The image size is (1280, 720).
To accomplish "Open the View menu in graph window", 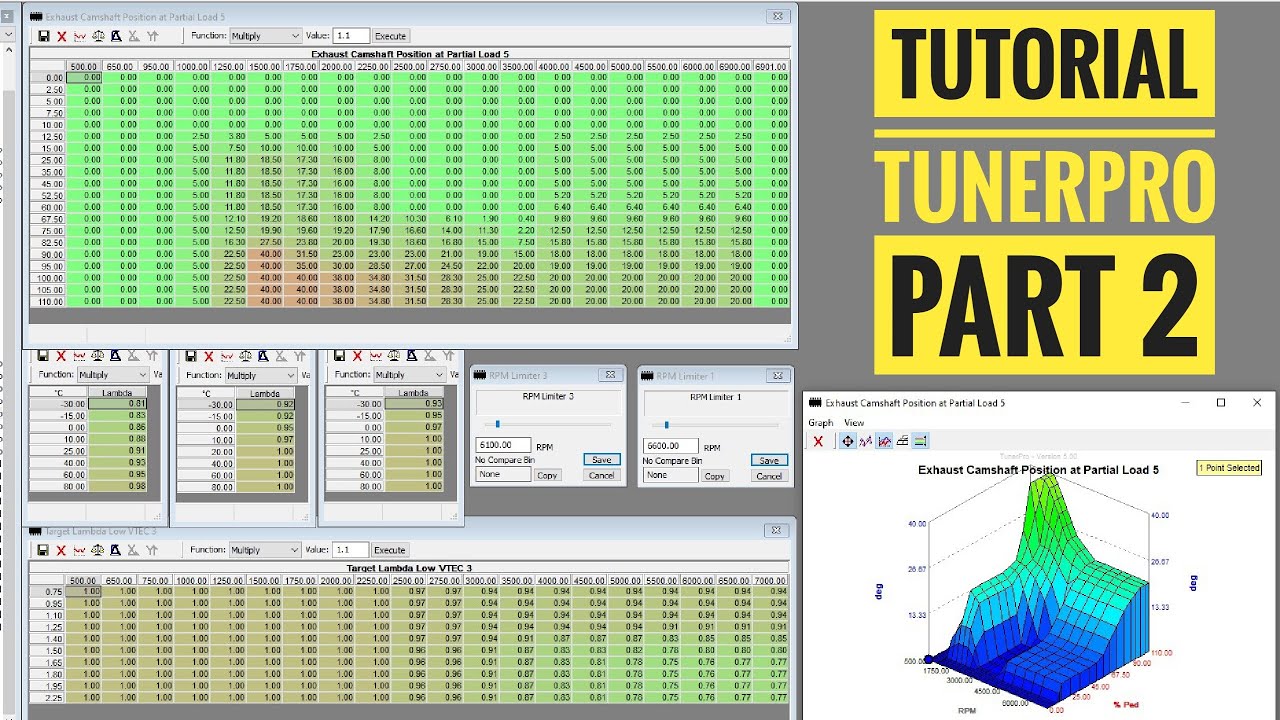I will pos(854,423).
